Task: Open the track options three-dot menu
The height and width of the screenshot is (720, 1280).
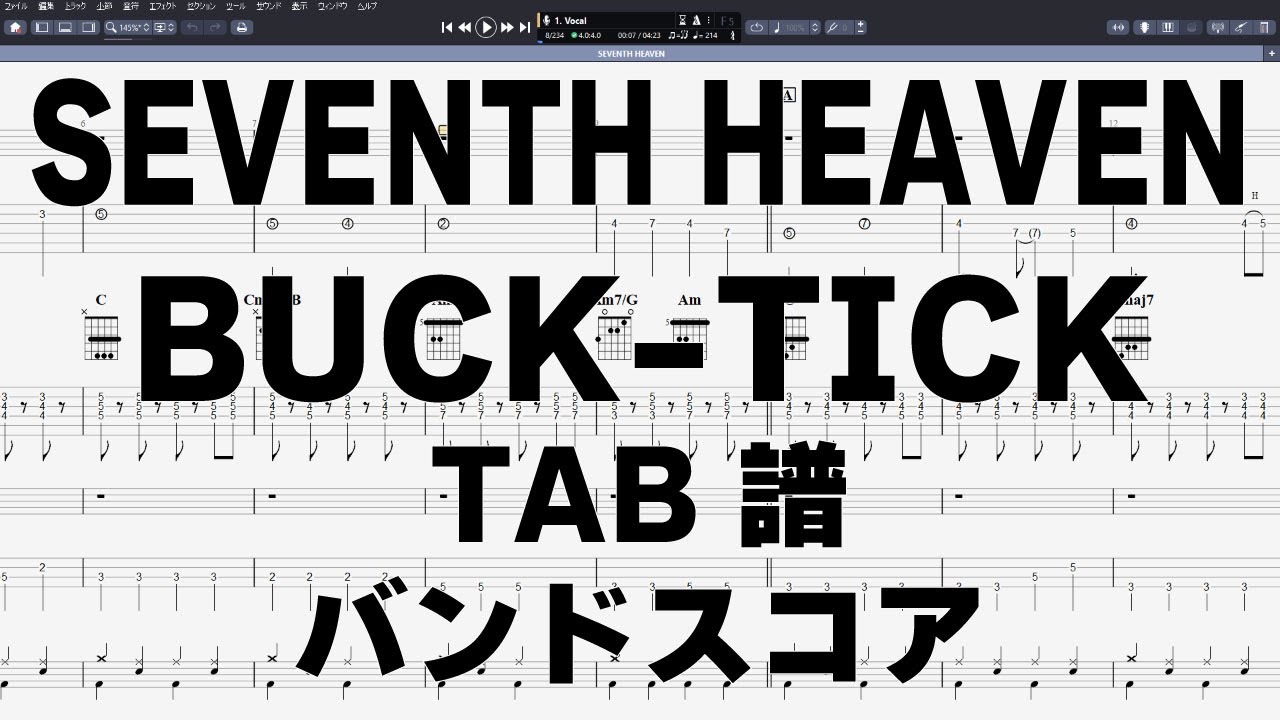Action: point(709,19)
